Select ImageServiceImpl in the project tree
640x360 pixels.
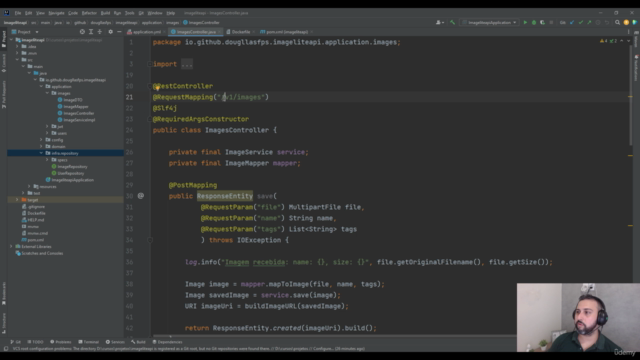[x=79, y=120]
